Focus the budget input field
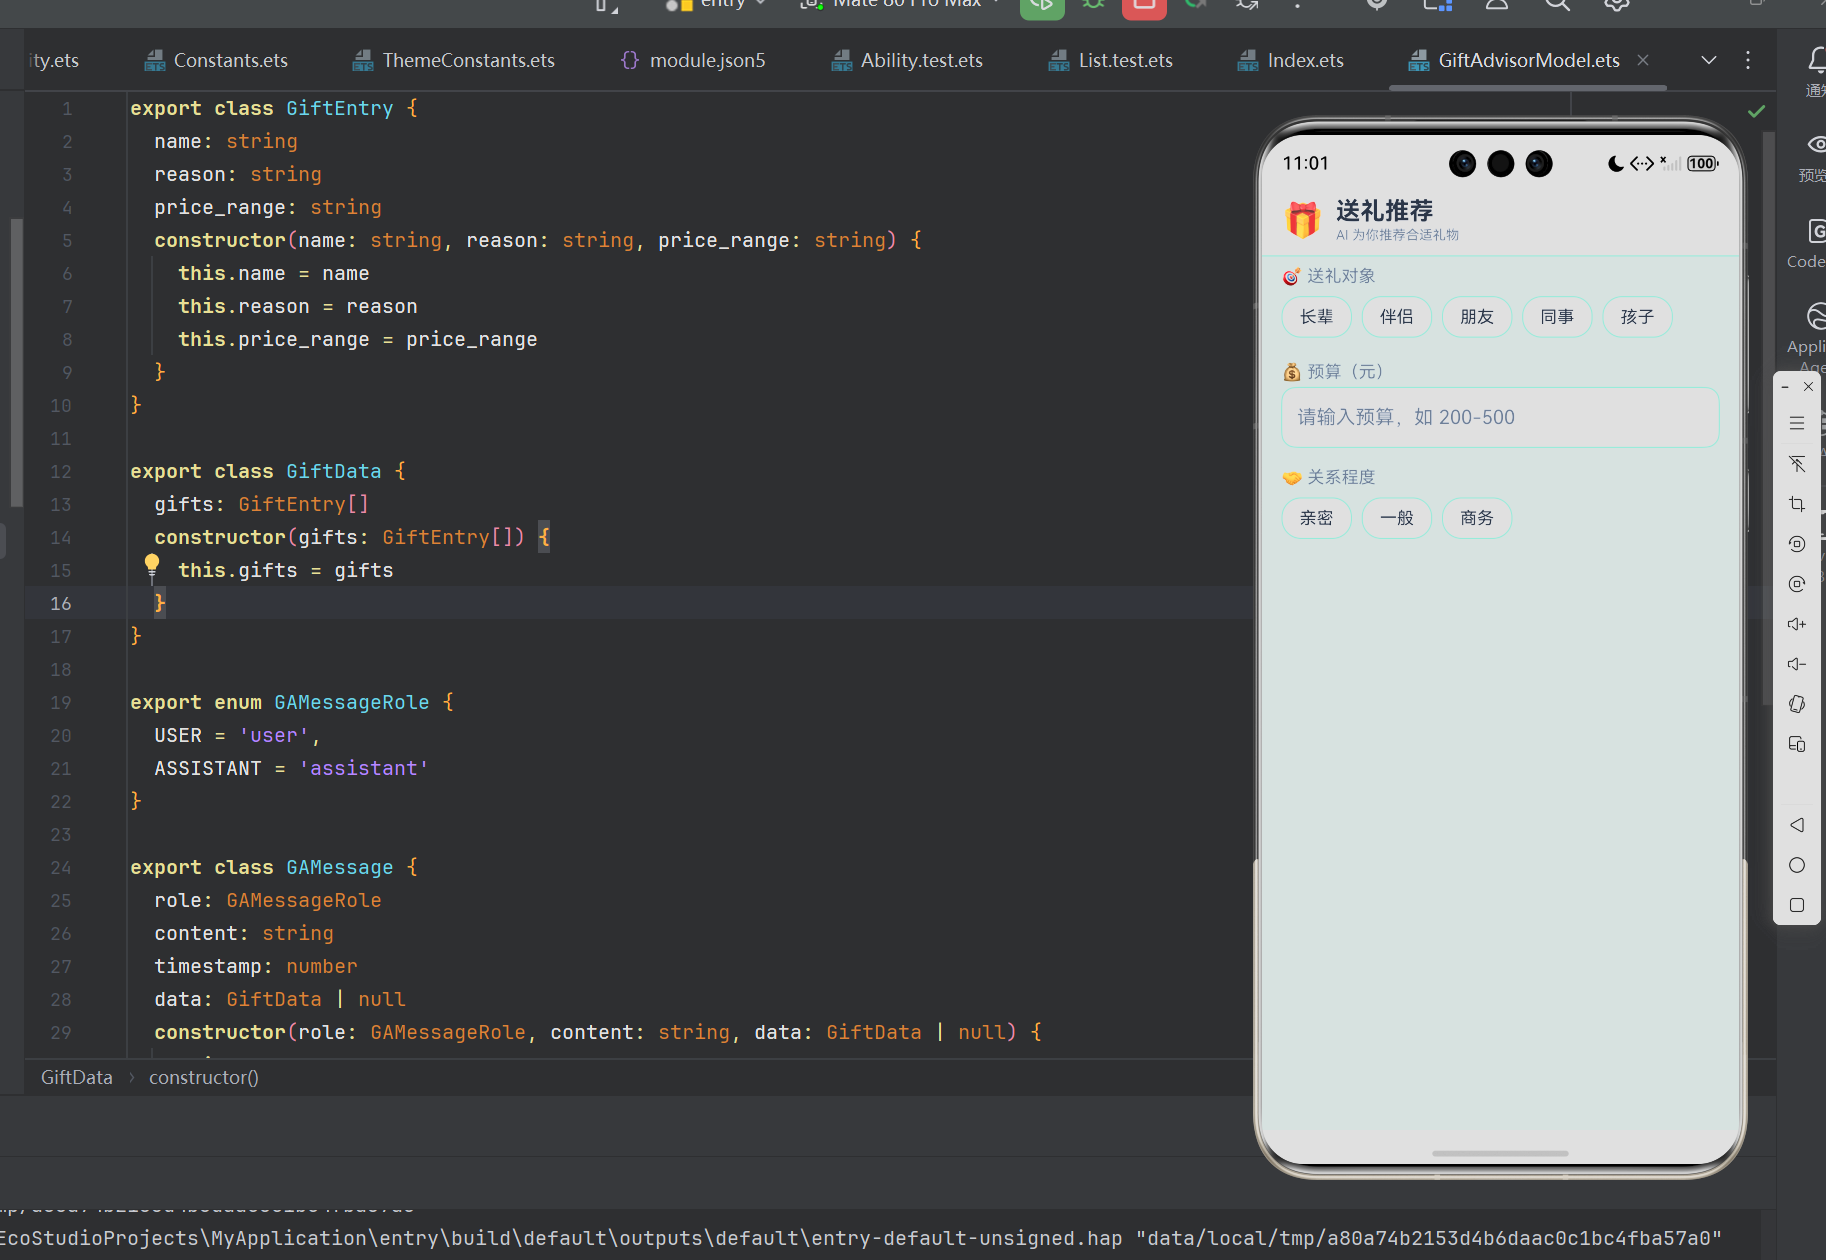 click(x=1500, y=417)
